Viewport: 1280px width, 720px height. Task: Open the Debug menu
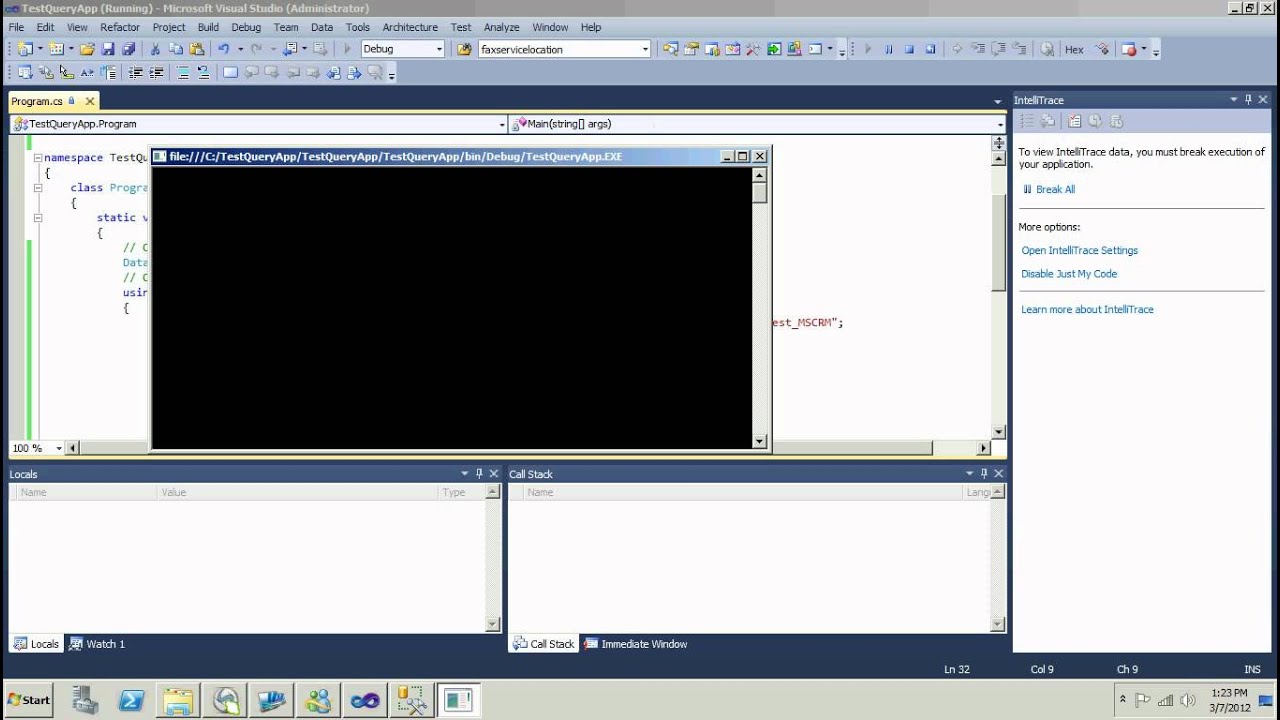246,27
